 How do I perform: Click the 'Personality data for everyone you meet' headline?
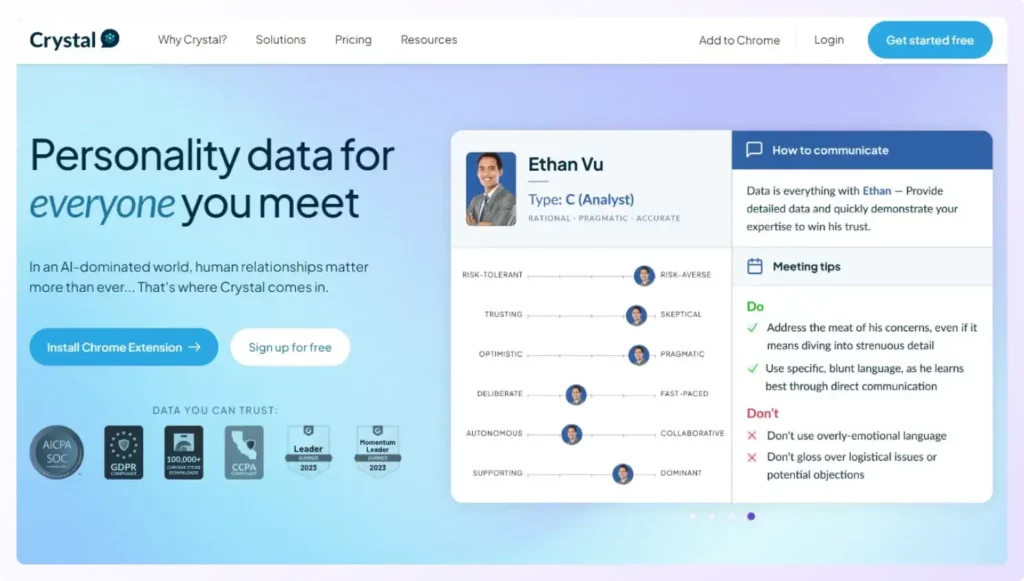coord(212,178)
